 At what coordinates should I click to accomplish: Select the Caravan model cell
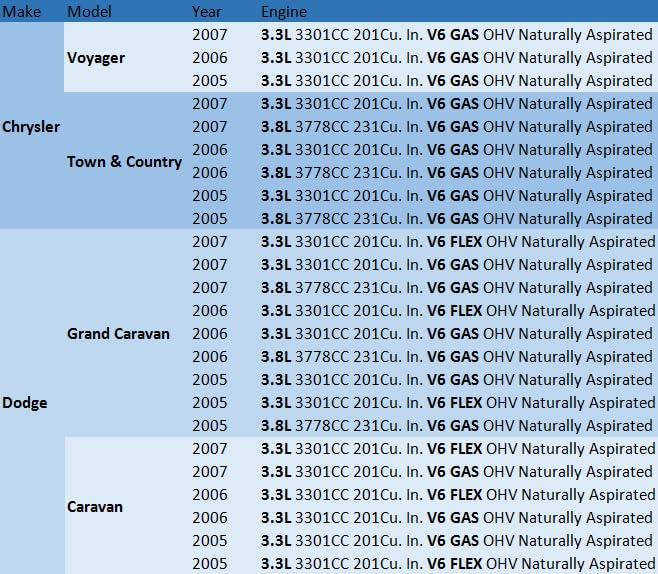(x=95, y=506)
